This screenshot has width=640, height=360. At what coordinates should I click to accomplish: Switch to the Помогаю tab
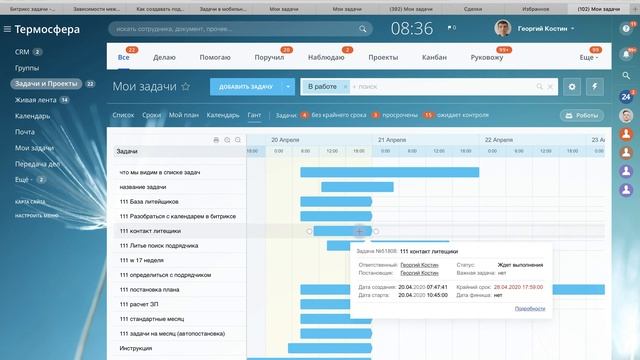click(215, 58)
